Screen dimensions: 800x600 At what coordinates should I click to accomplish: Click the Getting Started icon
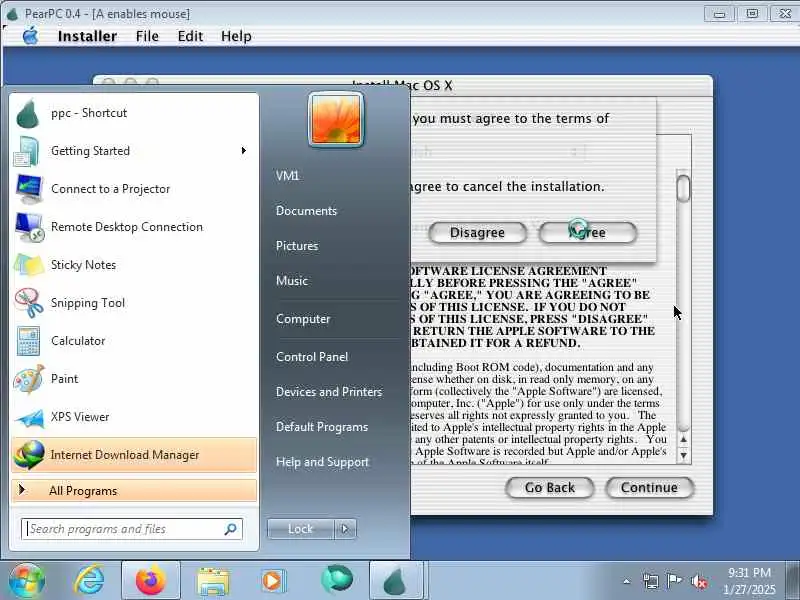pos(27,151)
